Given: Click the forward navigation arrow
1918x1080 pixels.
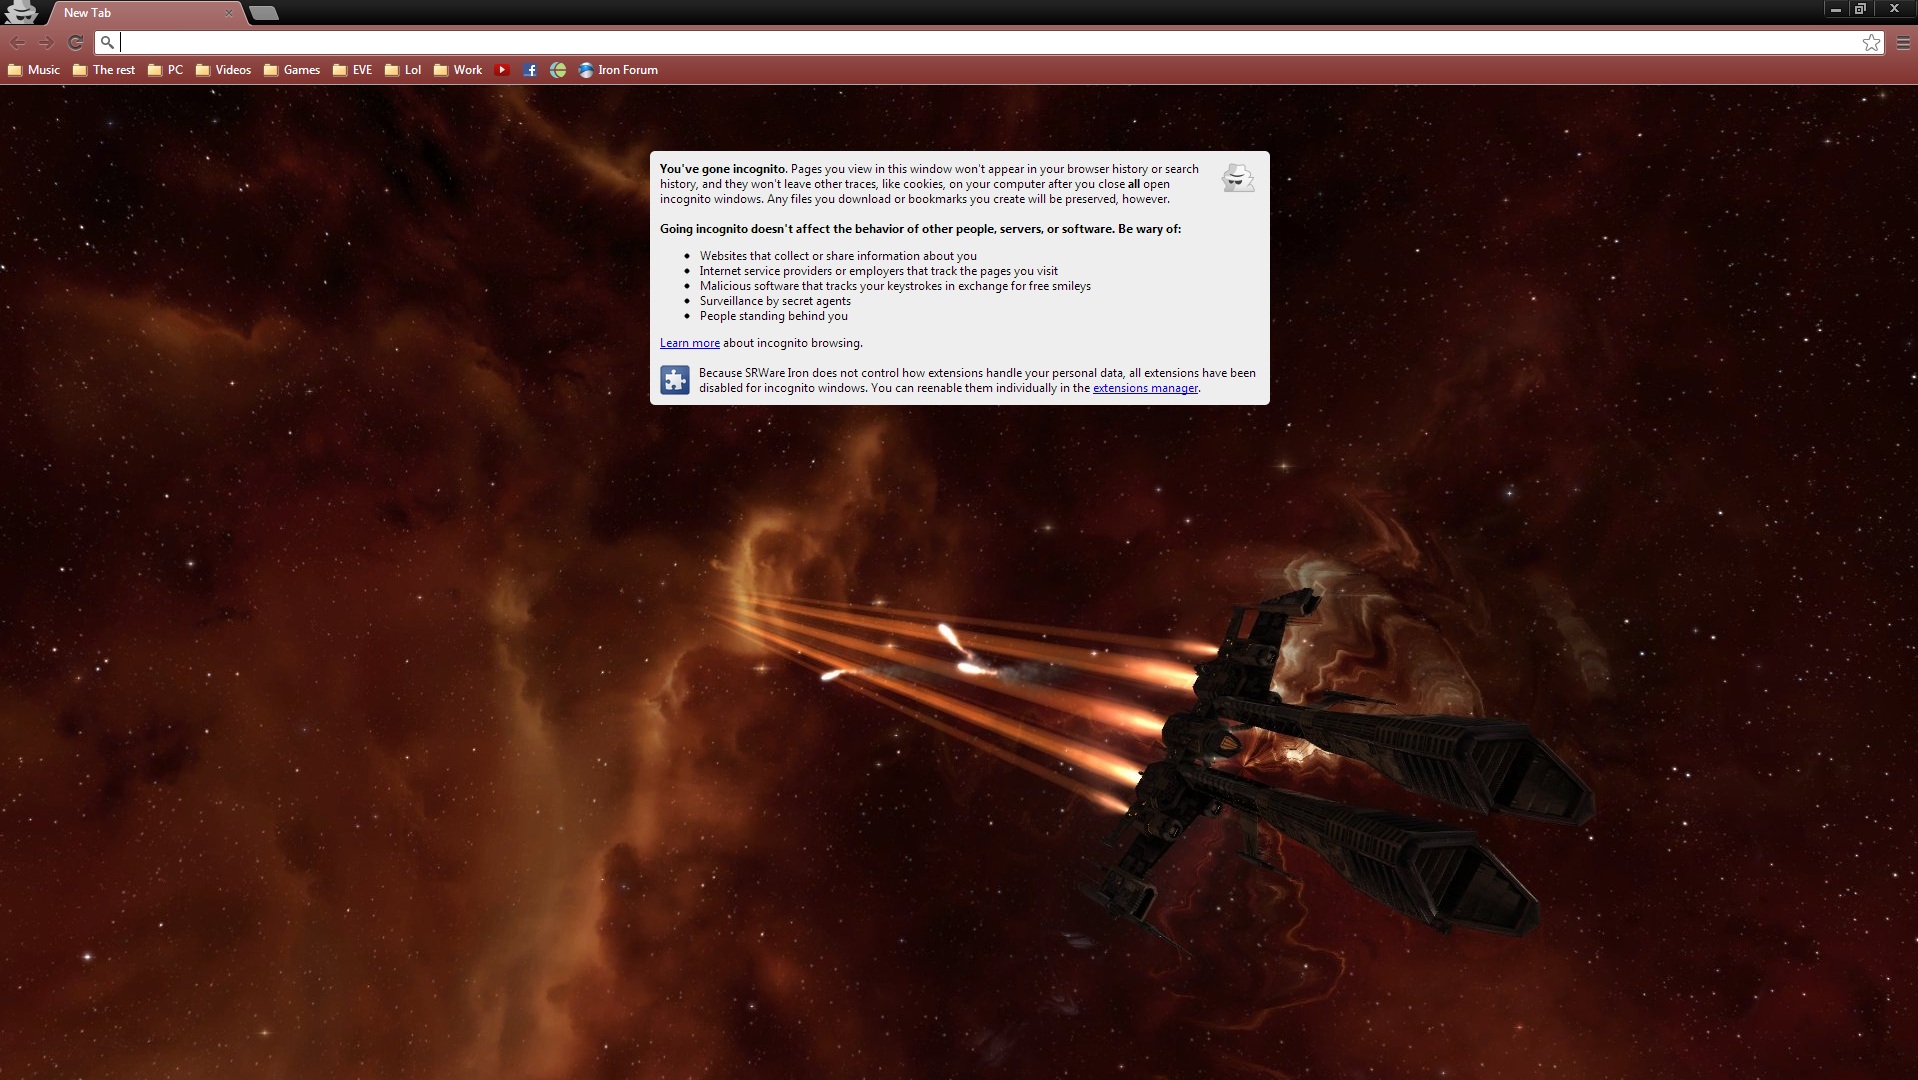Looking at the screenshot, I should [46, 42].
